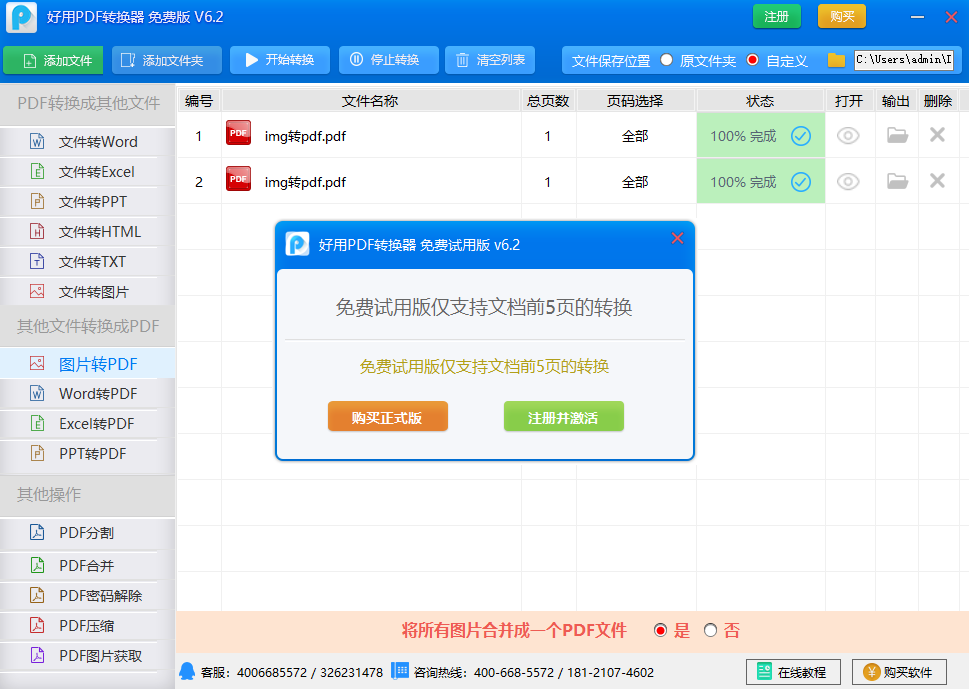Select PPT转PDF in sidebar
The height and width of the screenshot is (689, 969).
tap(87, 454)
